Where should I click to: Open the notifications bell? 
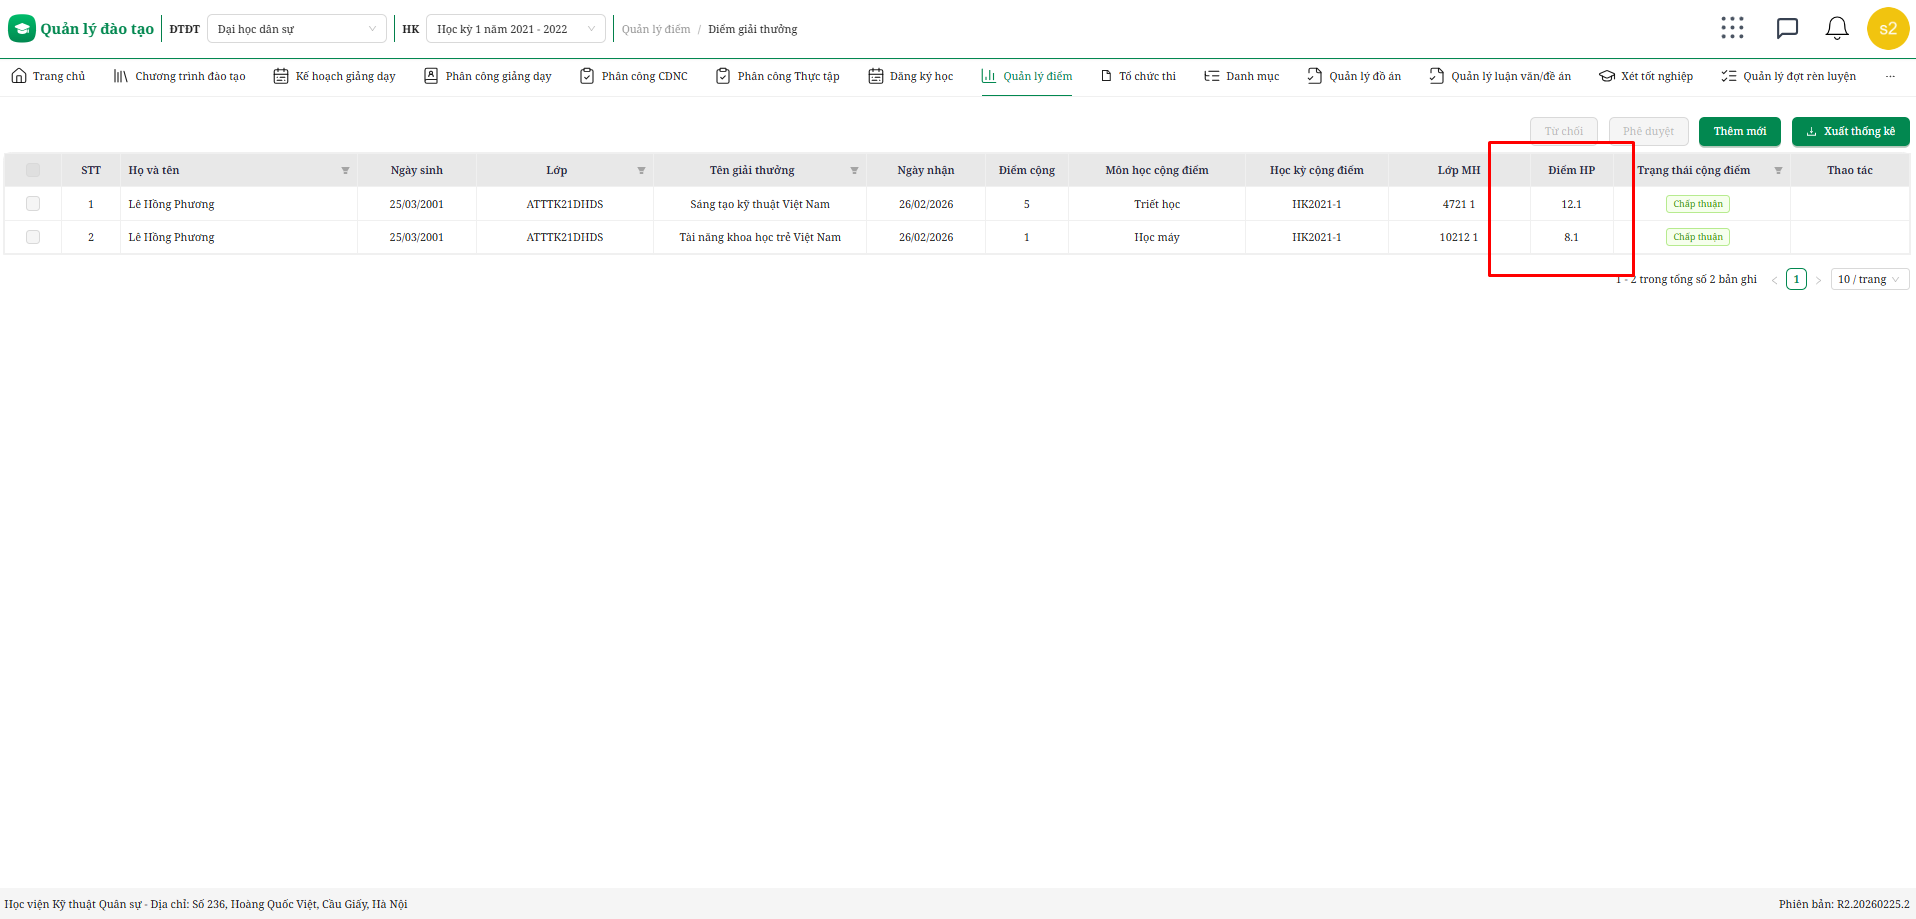click(1837, 28)
